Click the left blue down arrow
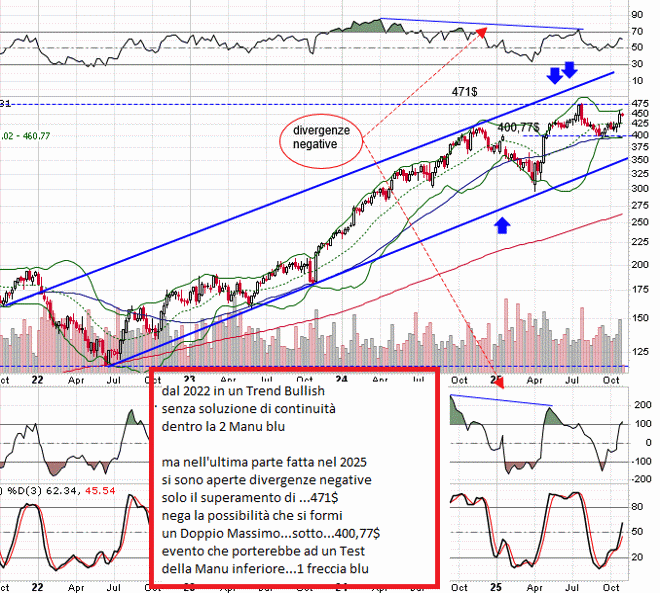Image resolution: width=660 pixels, height=593 pixels. 553,76
